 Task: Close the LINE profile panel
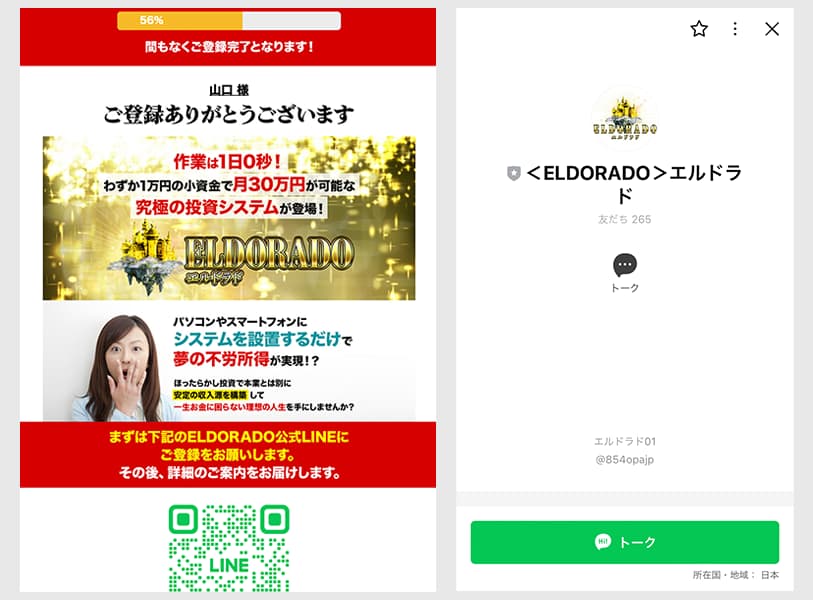[x=772, y=29]
